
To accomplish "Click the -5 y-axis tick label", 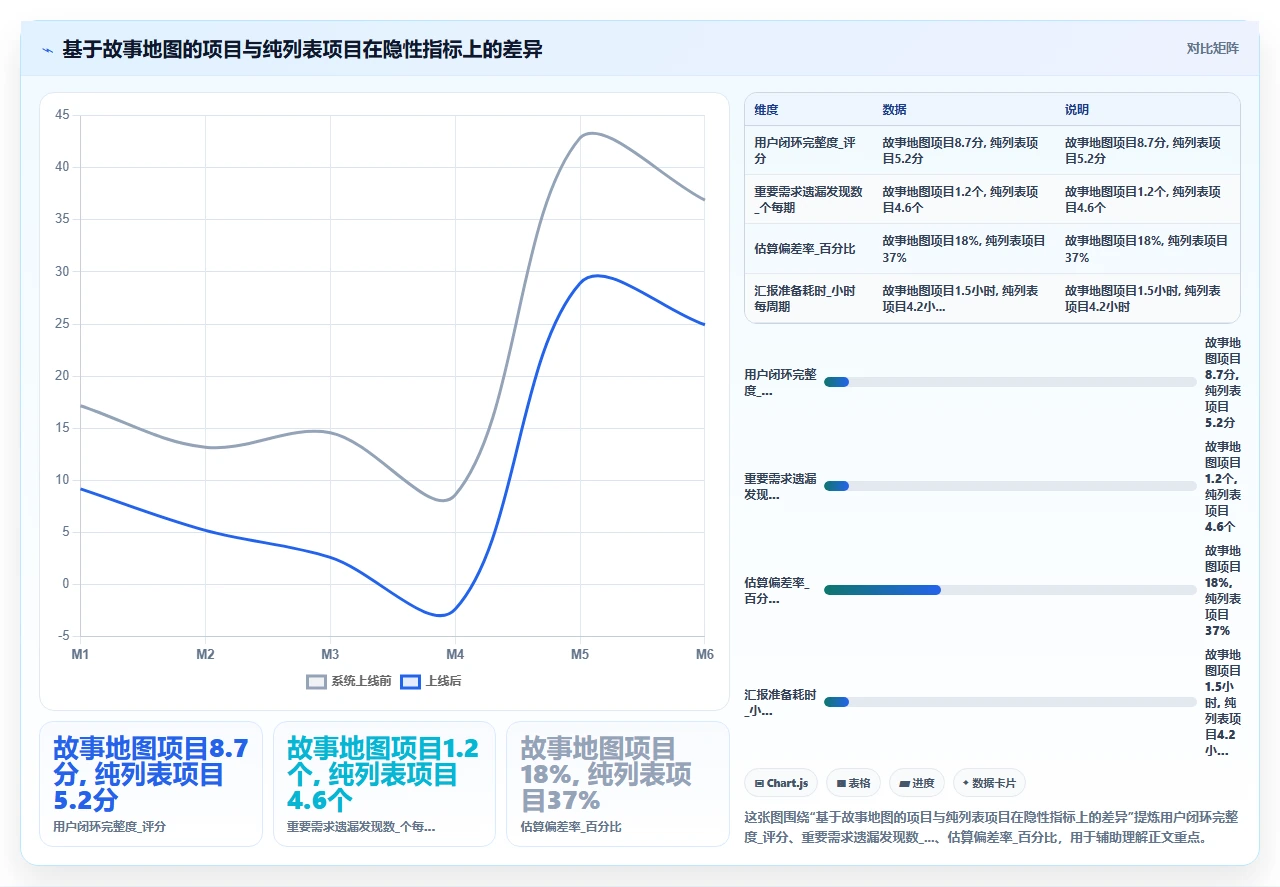I will coord(64,636).
